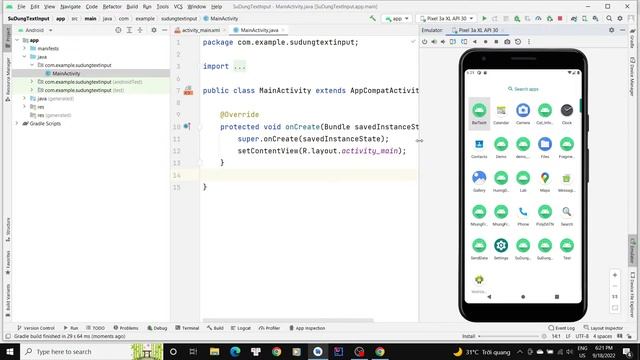This screenshot has width=640, height=360.
Task: Open File Explorer from the taskbar
Action: (x=214, y=351)
